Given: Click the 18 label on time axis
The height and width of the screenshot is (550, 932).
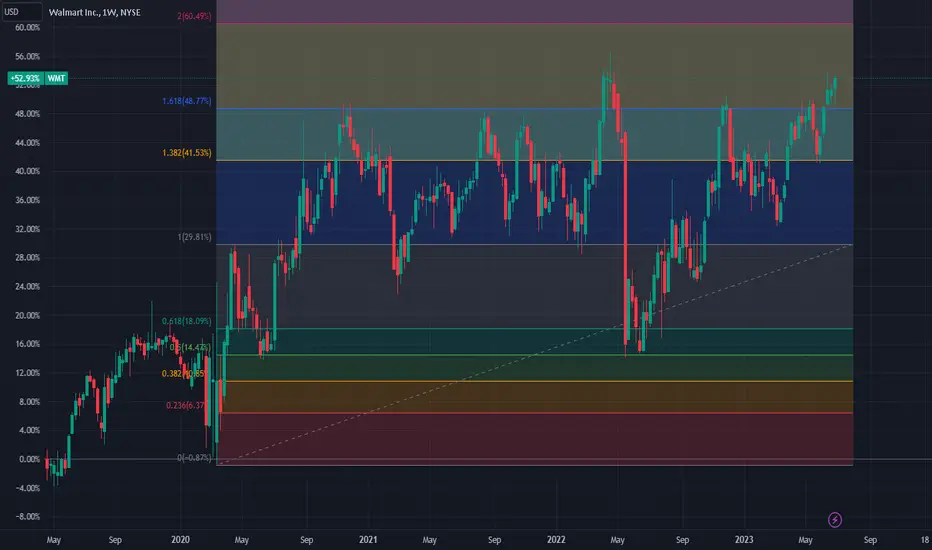Looking at the screenshot, I should pyautogui.click(x=925, y=540).
